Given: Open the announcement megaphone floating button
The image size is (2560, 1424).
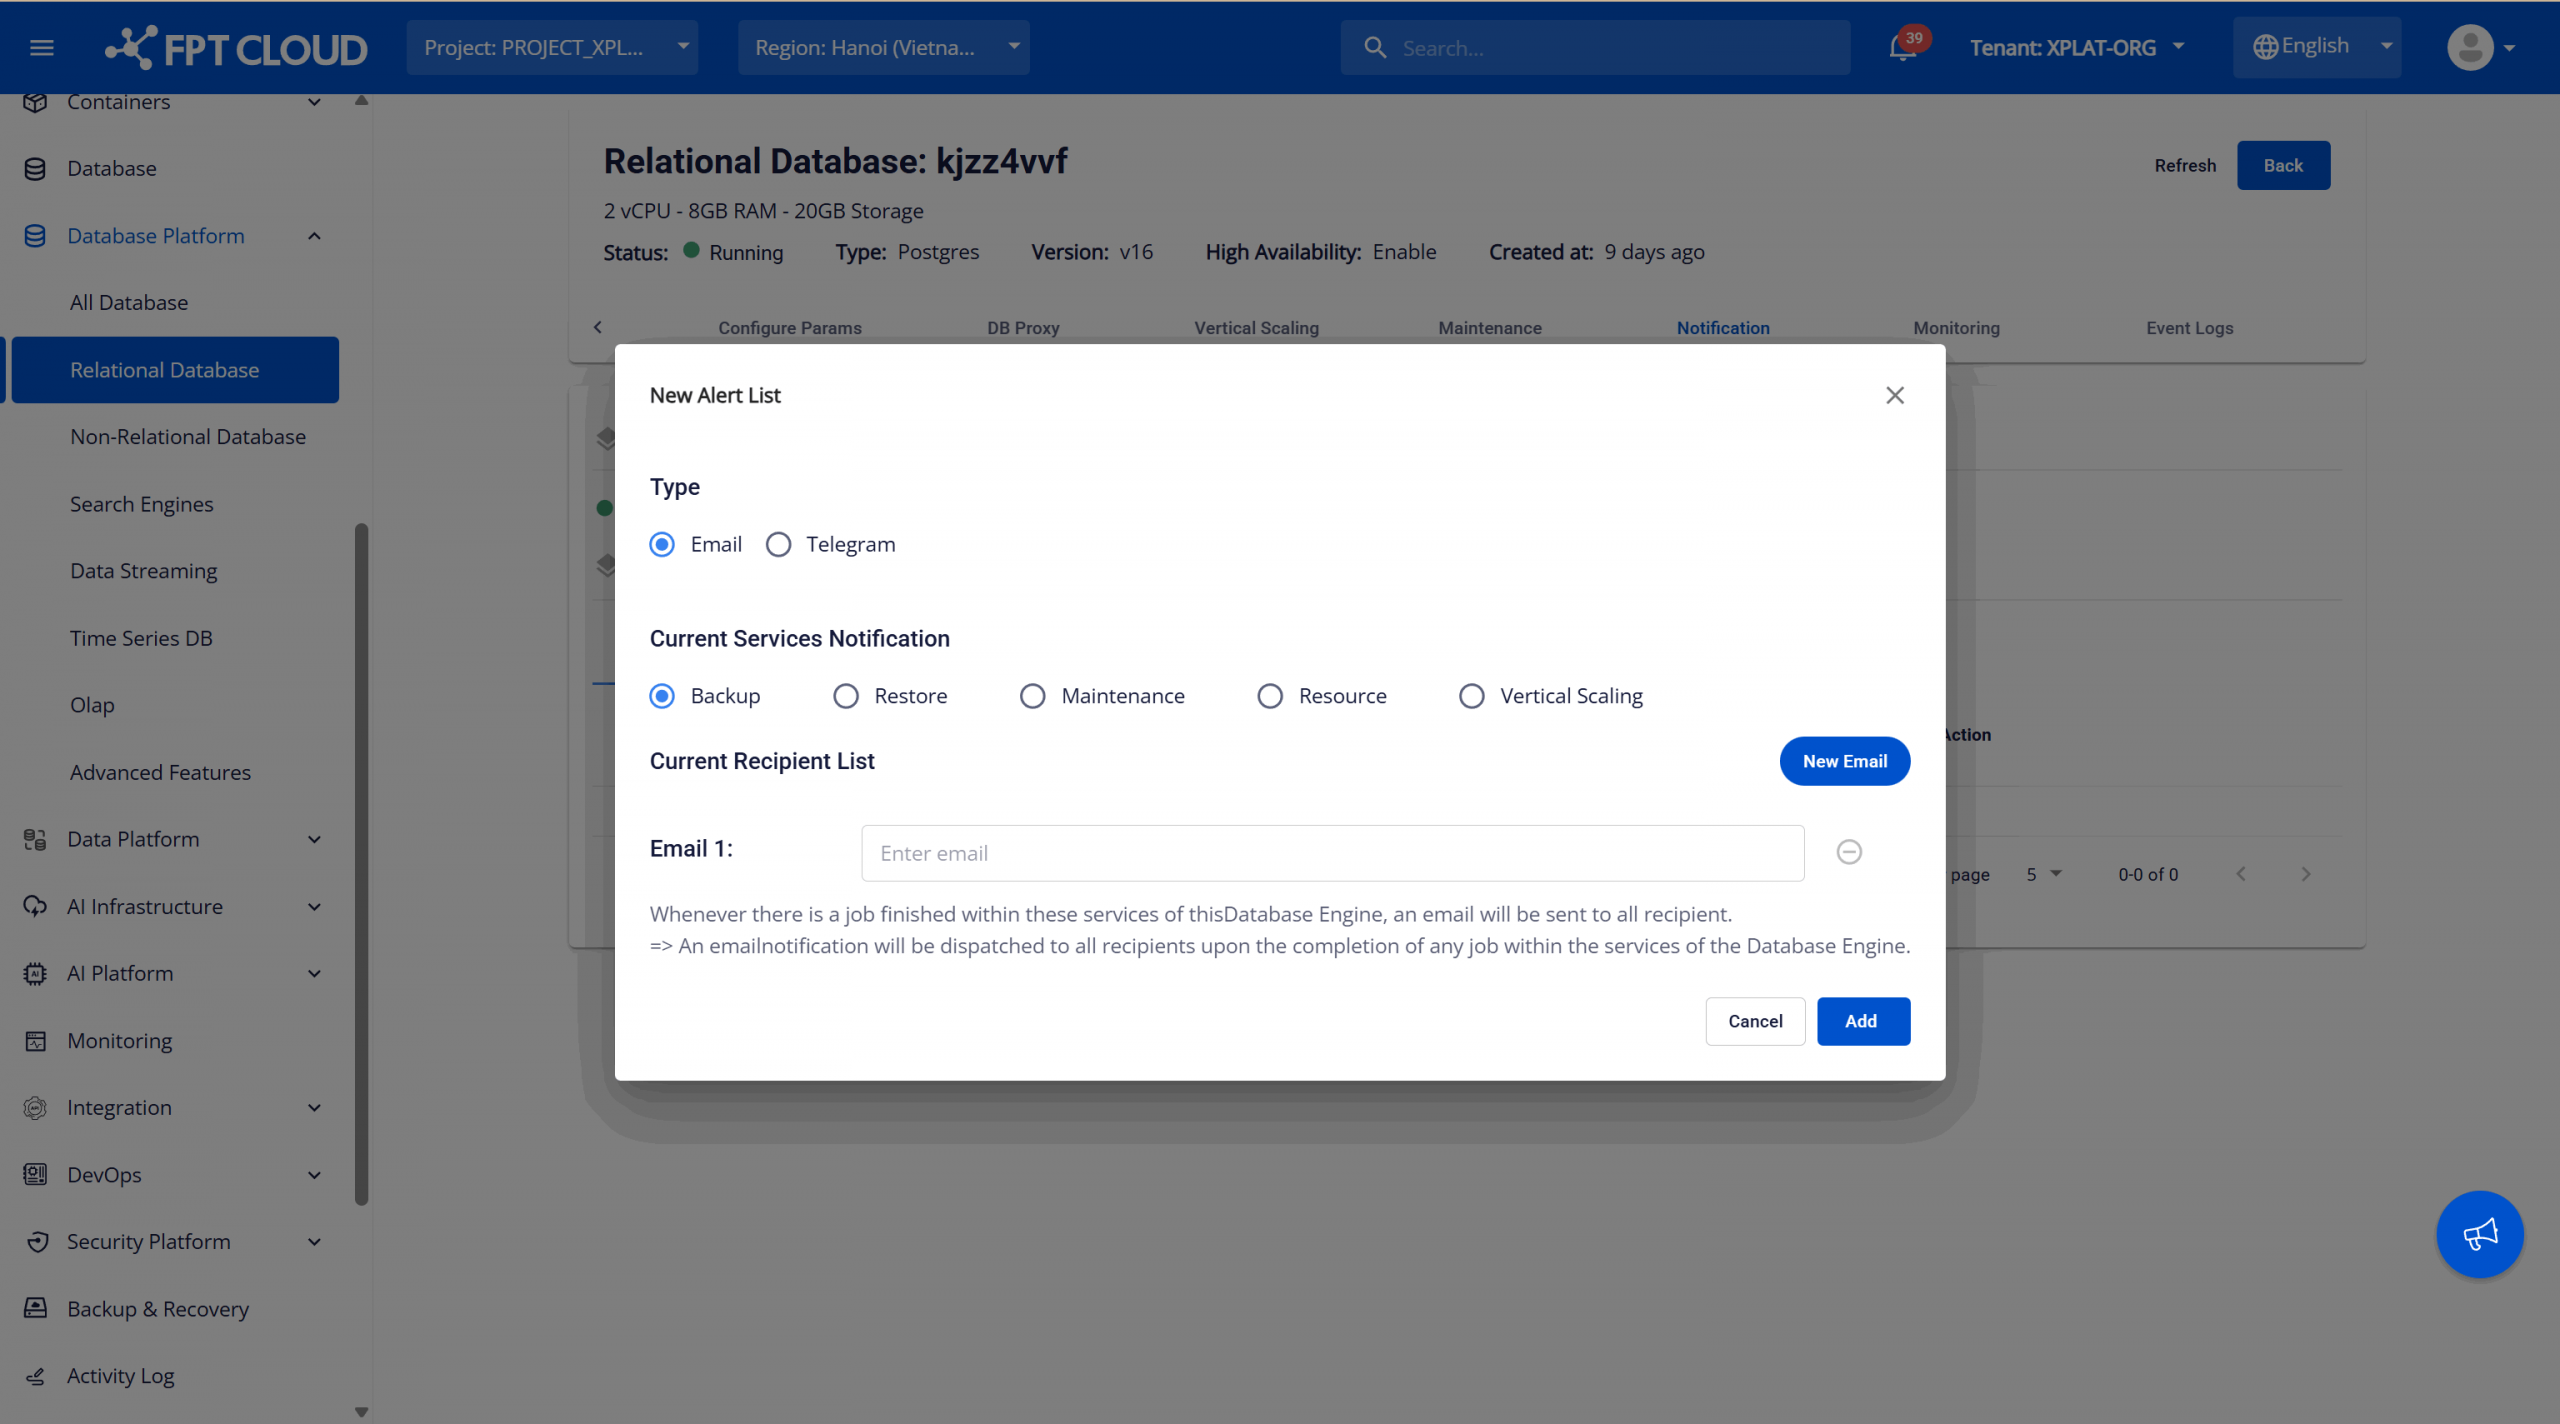Looking at the screenshot, I should [x=2479, y=1234].
